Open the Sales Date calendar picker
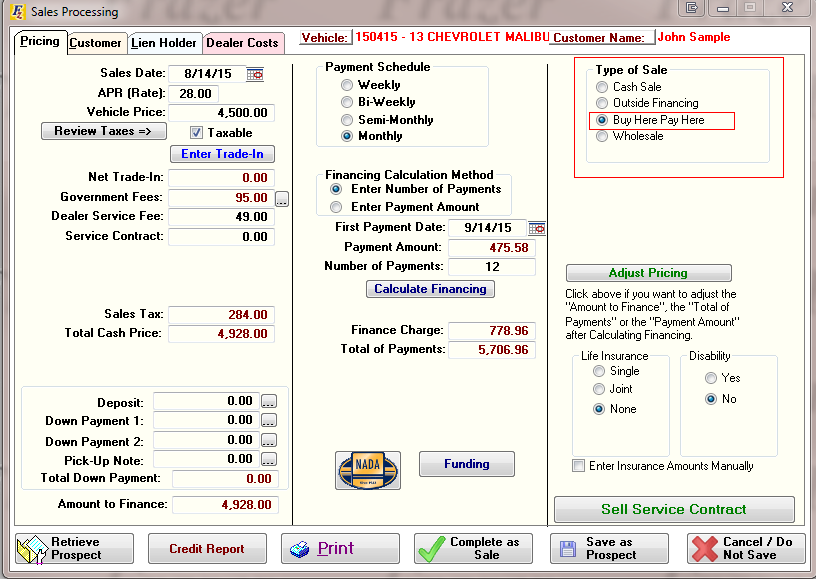 pyautogui.click(x=255, y=74)
